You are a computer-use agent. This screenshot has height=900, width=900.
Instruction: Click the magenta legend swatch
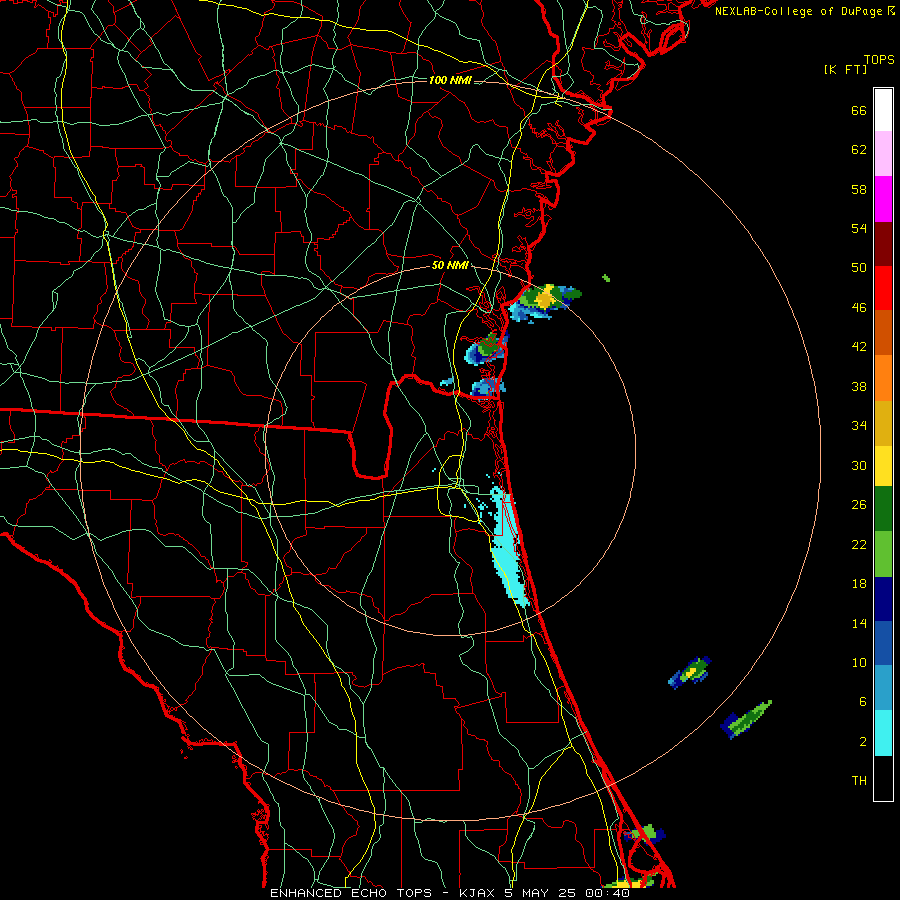tap(883, 199)
